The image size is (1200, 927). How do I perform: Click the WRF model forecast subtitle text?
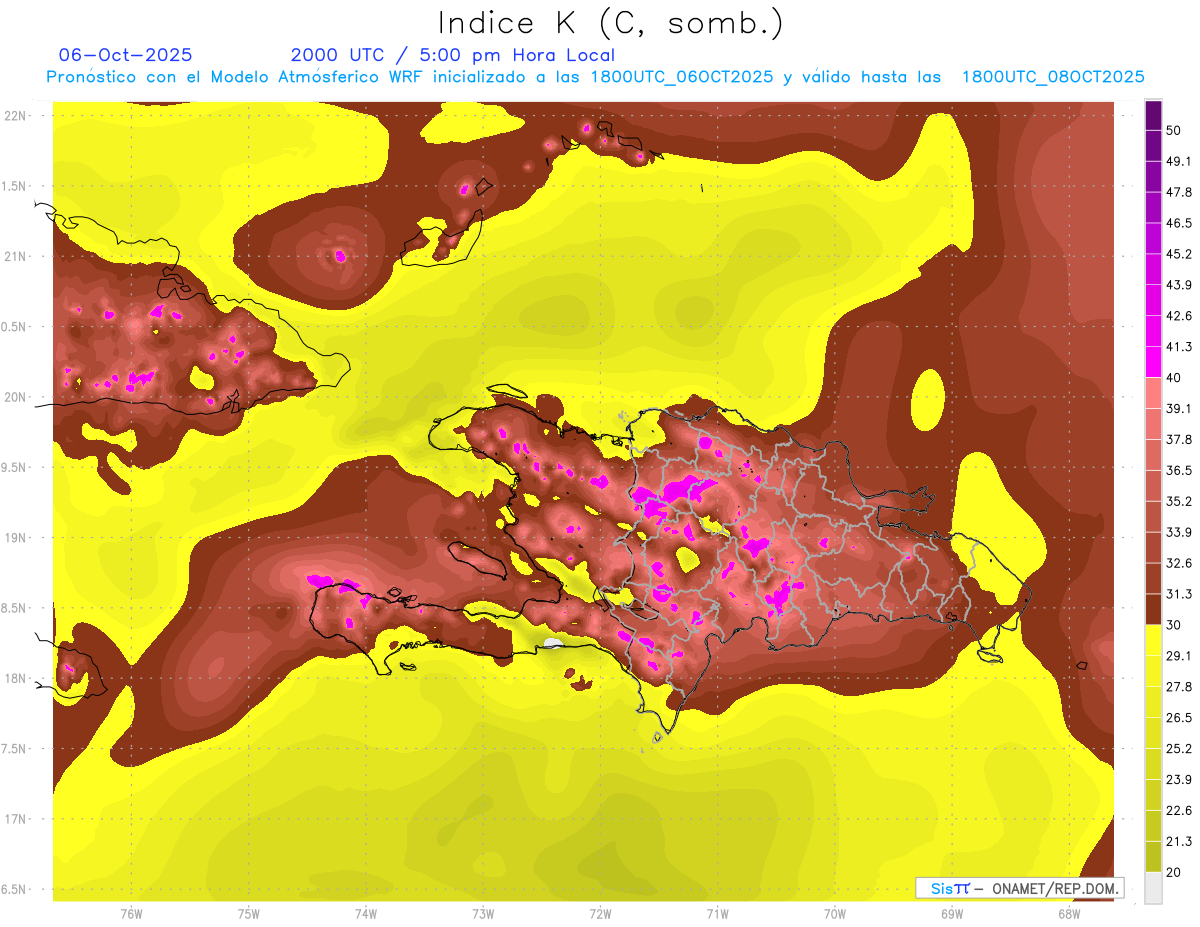coord(595,77)
